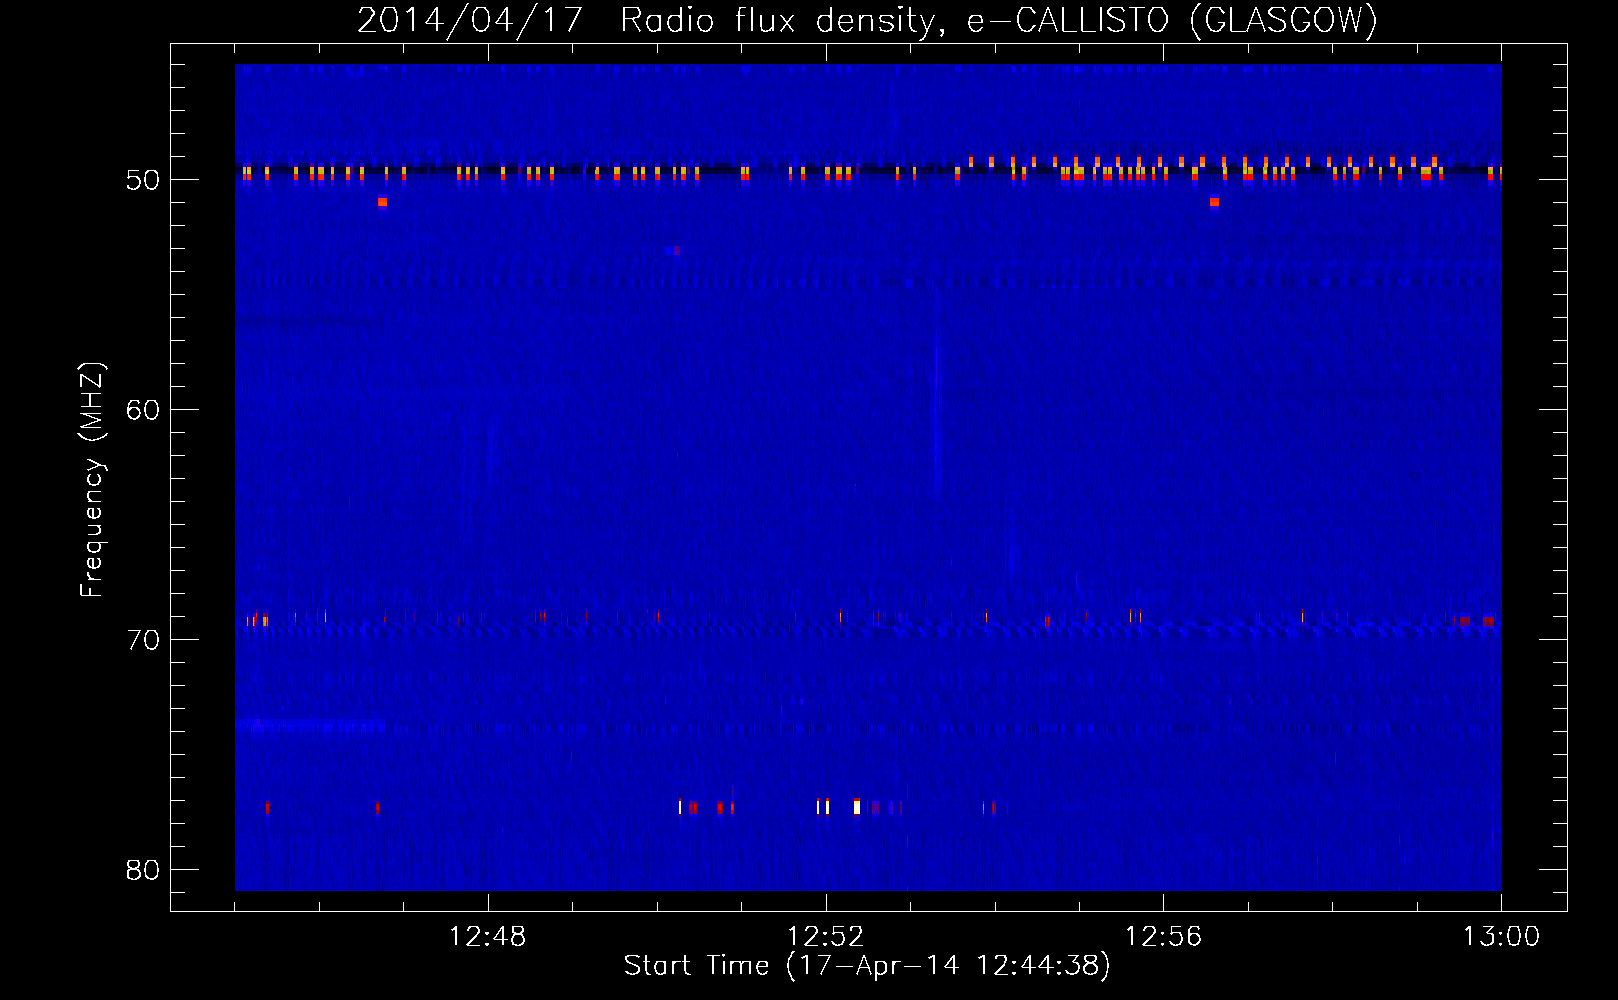Image resolution: width=1618 pixels, height=1000 pixels.
Task: Select the "Frequency (MHZ)" y-axis label
Action: [x=91, y=480]
